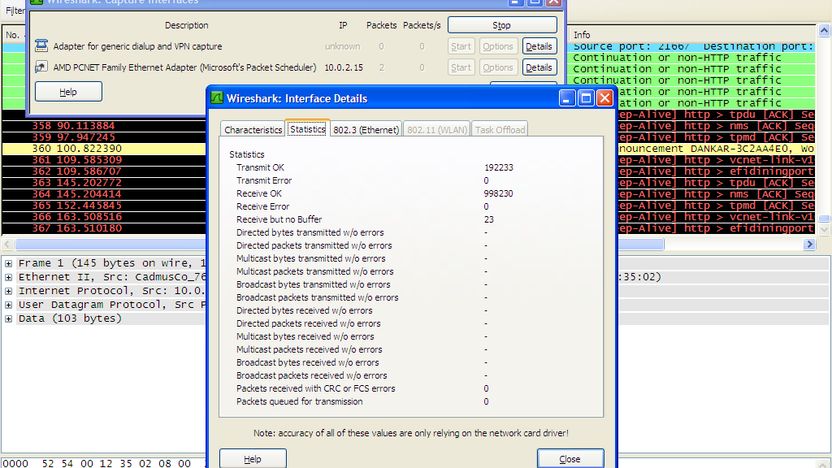The height and width of the screenshot is (468, 832).
Task: Expand the Ethernet II tree row
Action: click(x=8, y=277)
